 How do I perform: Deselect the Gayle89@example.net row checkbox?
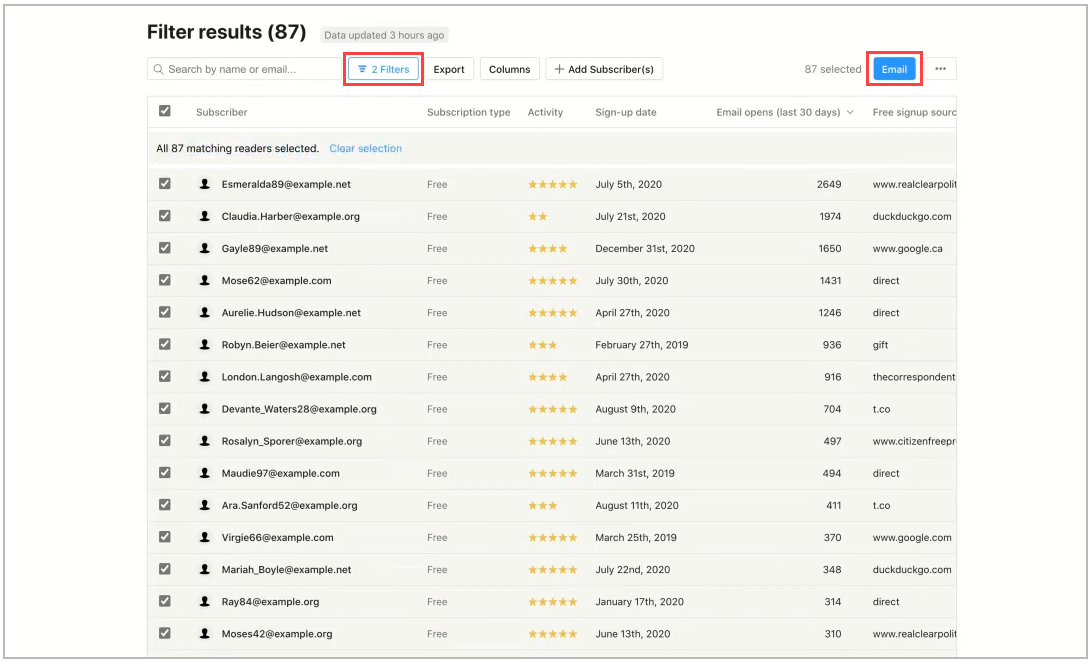pyautogui.click(x=165, y=248)
